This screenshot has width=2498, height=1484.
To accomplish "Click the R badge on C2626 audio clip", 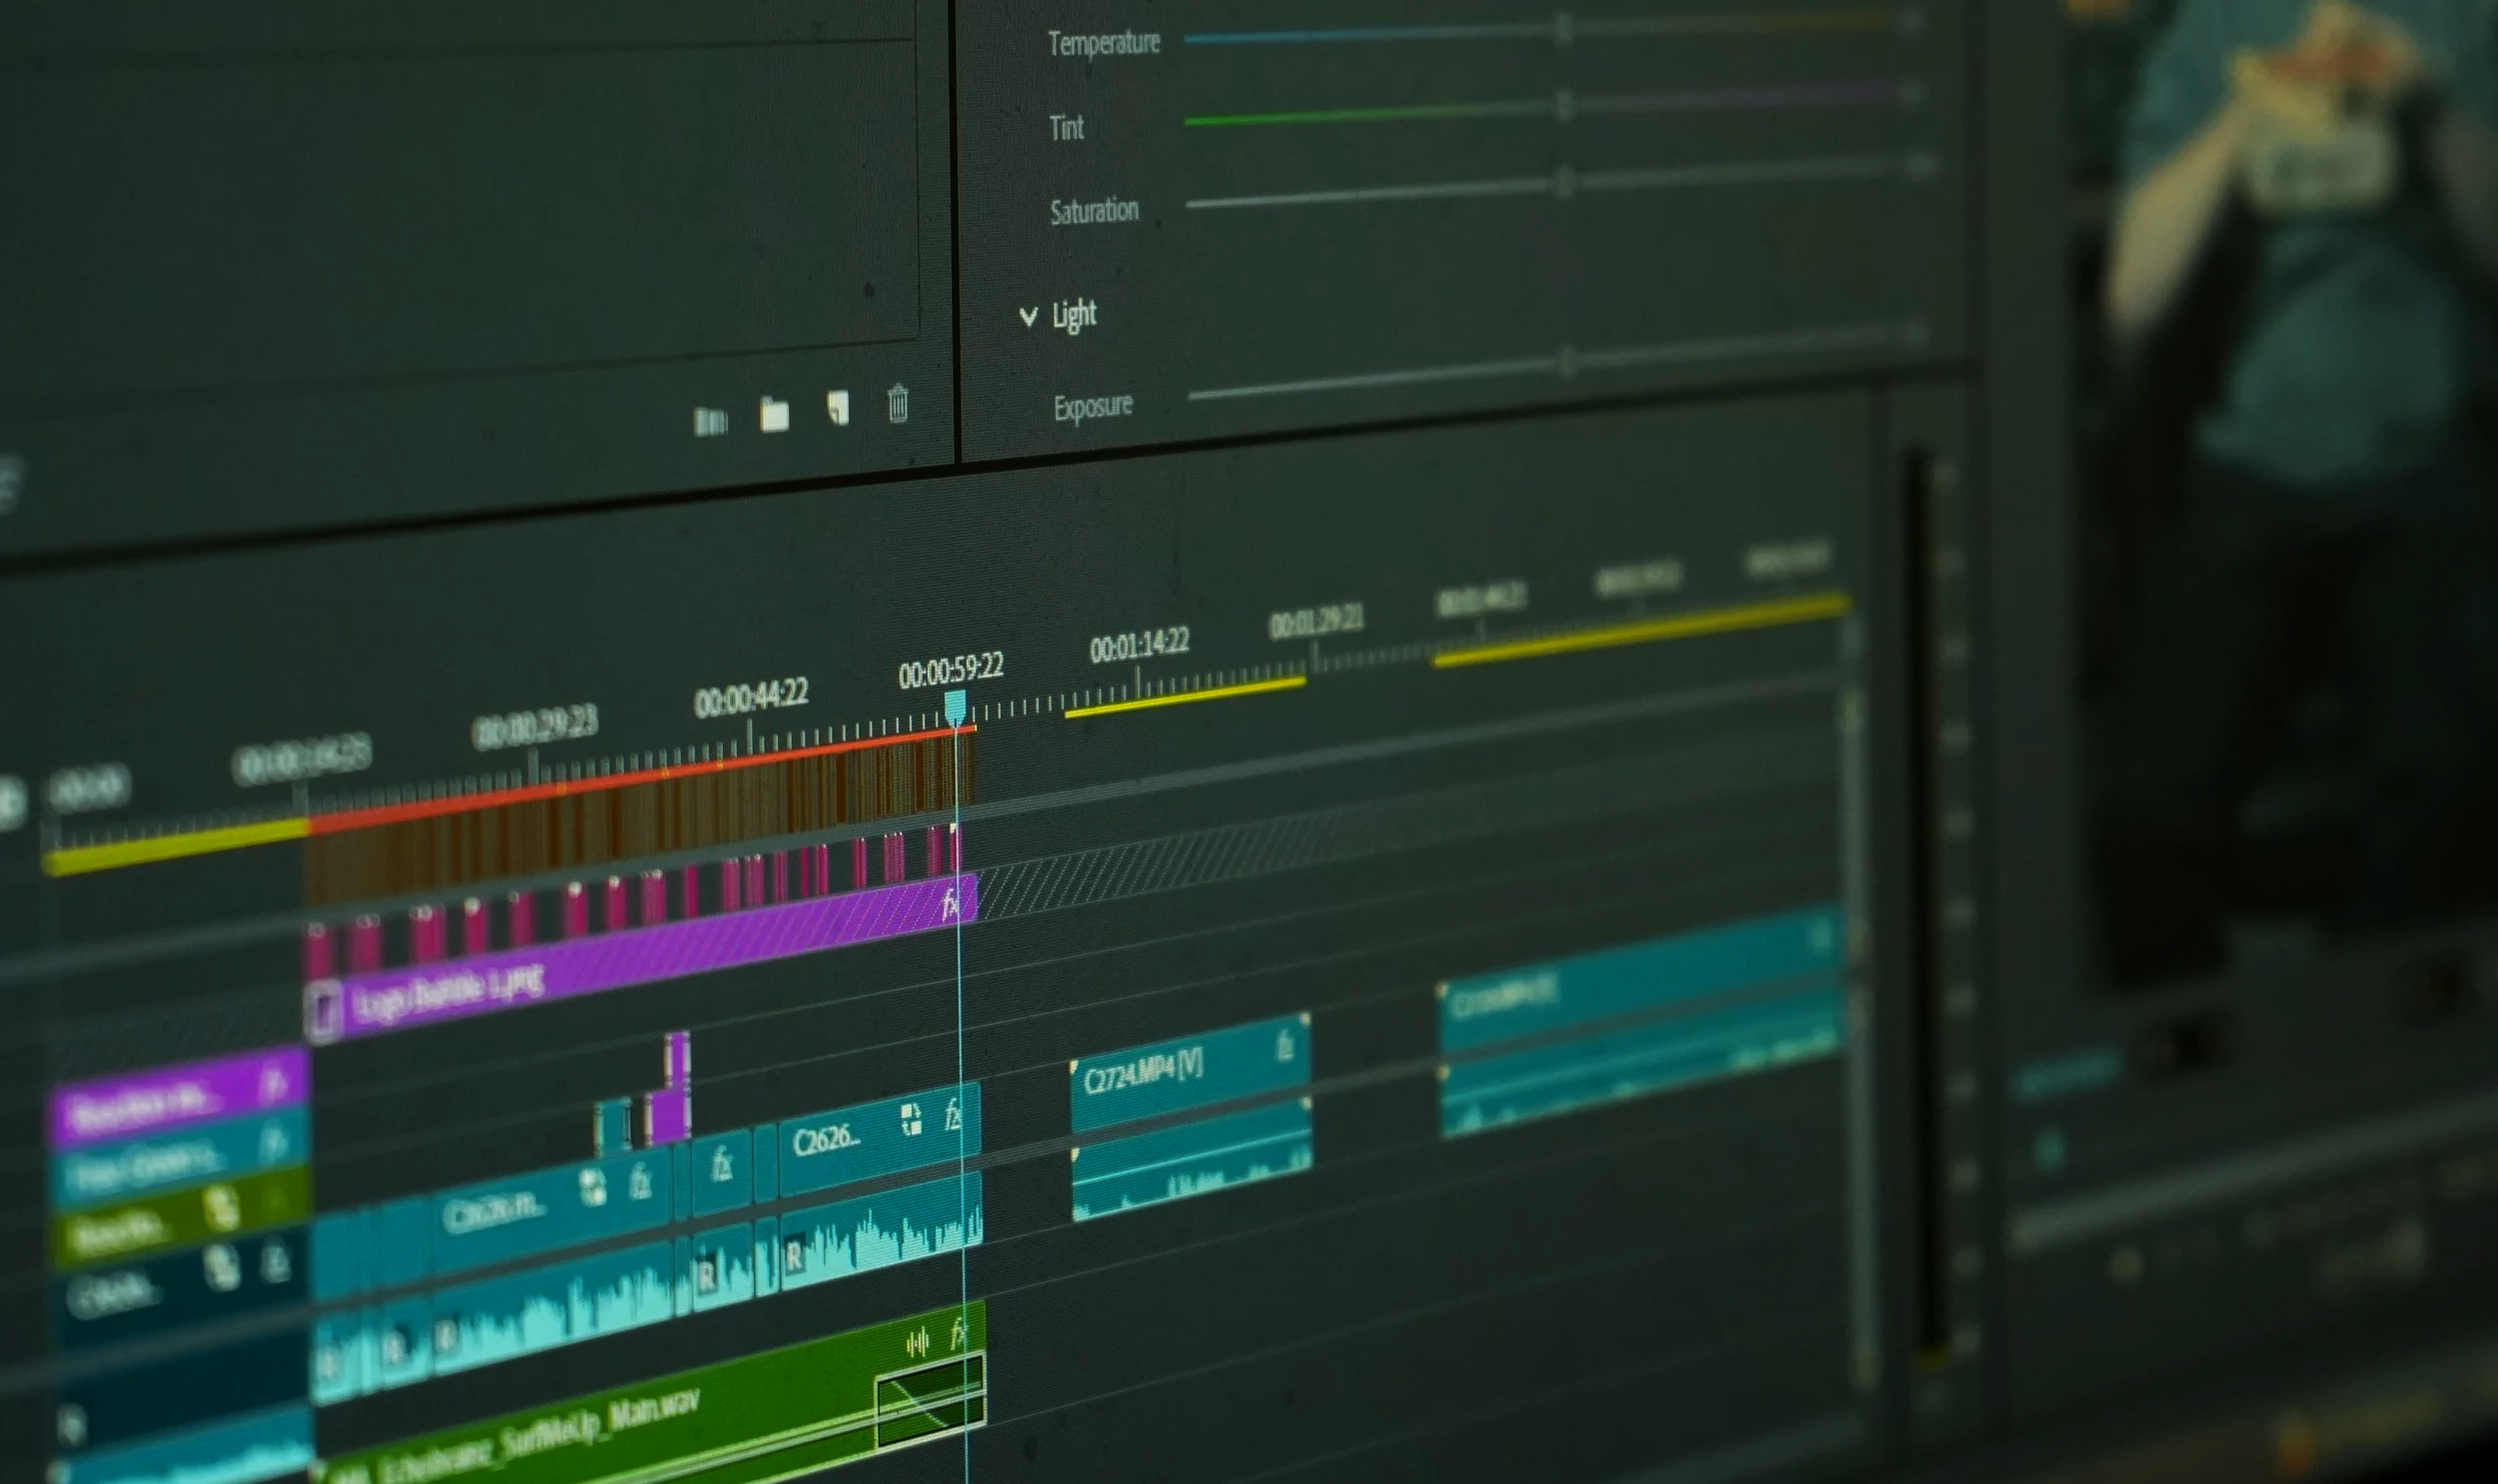I will (x=794, y=1257).
